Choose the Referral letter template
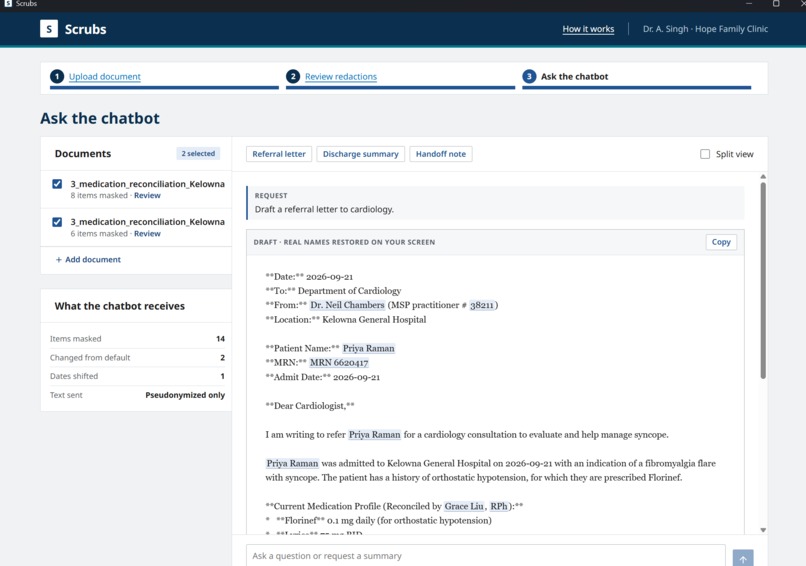 coord(279,154)
